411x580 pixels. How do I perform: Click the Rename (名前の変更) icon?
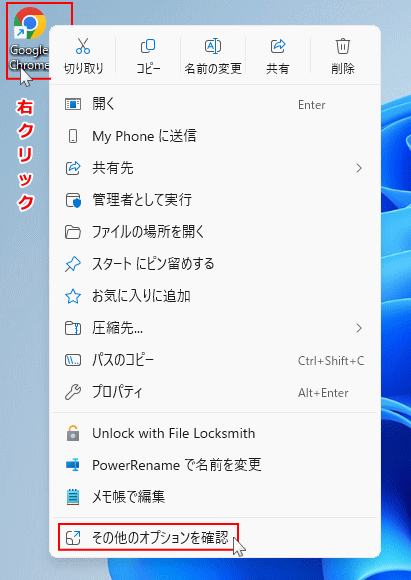point(213,46)
